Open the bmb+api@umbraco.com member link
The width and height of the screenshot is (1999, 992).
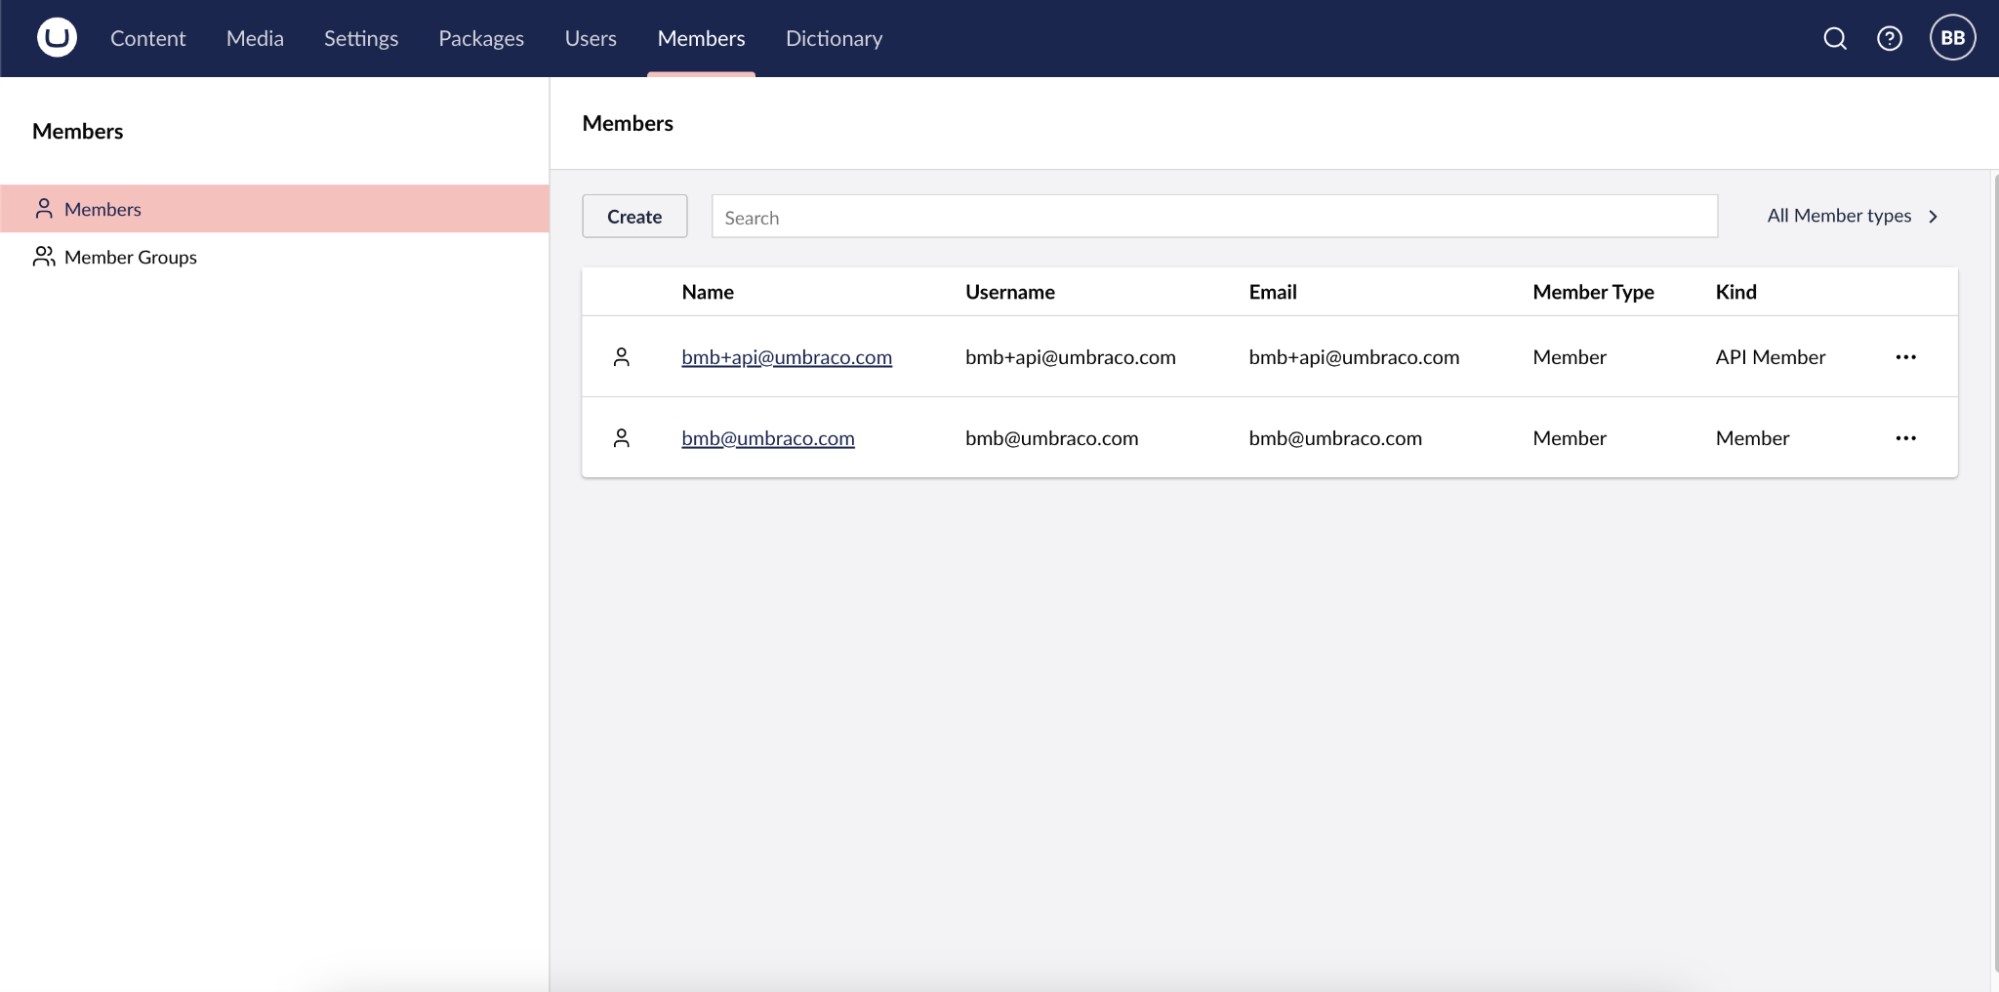coord(786,356)
